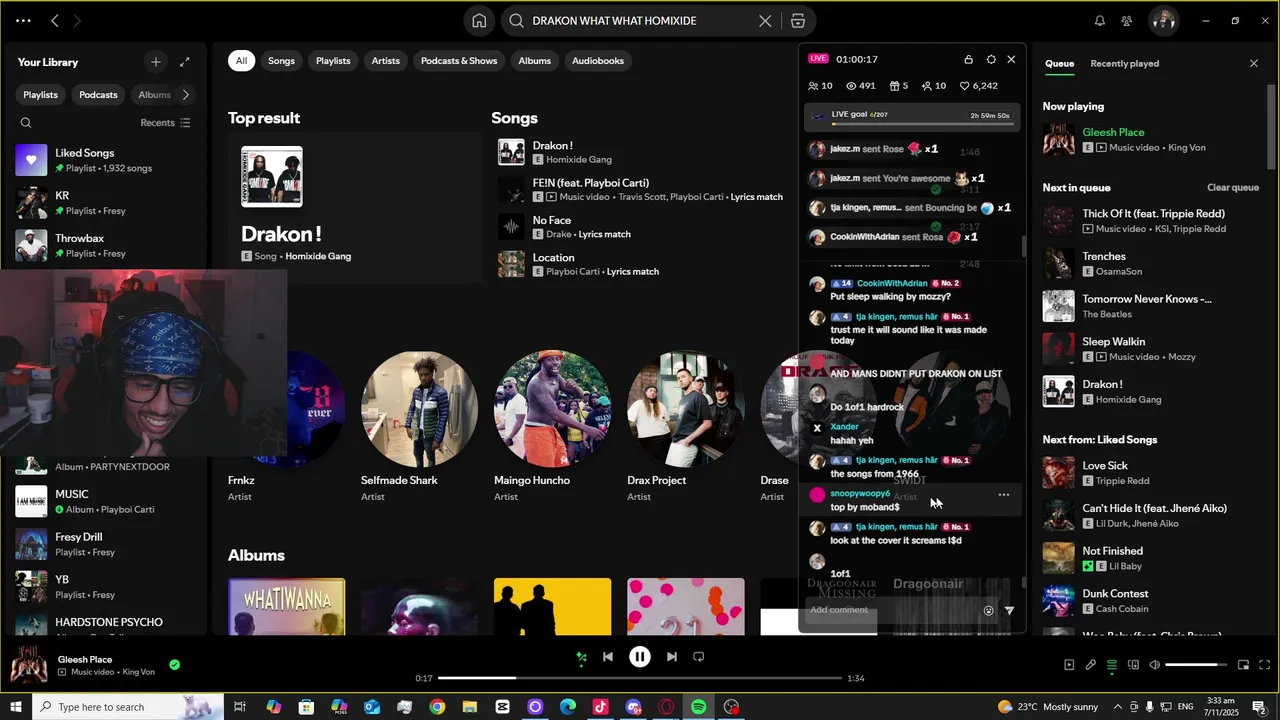1280x720 pixels.
Task: Toggle the lyrics microphone icon
Action: pyautogui.click(x=1090, y=665)
